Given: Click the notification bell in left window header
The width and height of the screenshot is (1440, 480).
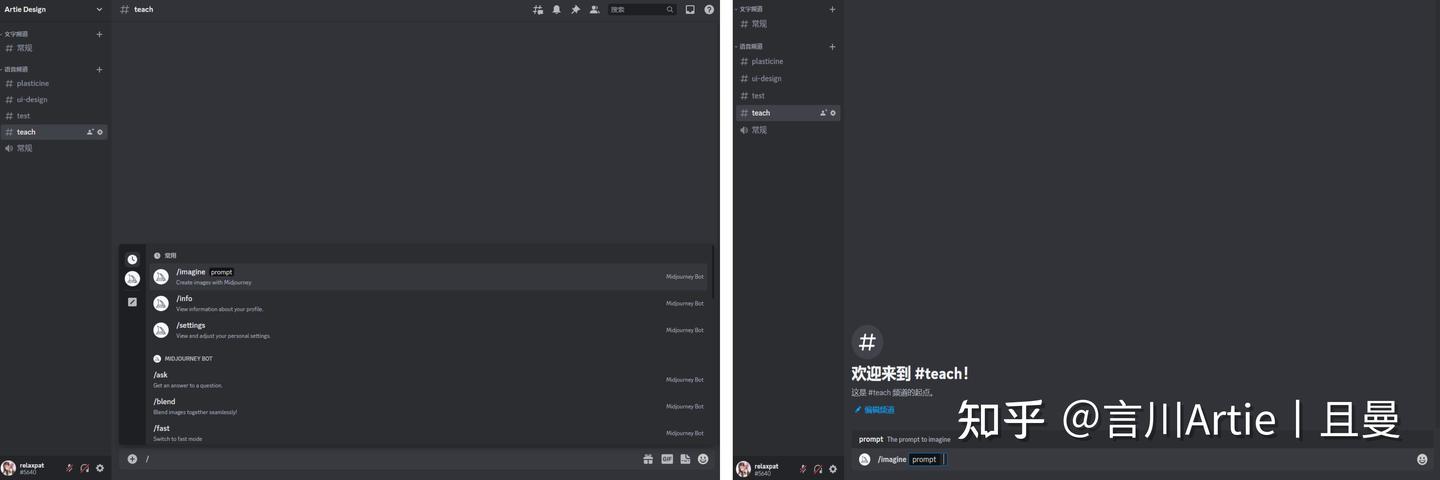Looking at the screenshot, I should point(557,9).
